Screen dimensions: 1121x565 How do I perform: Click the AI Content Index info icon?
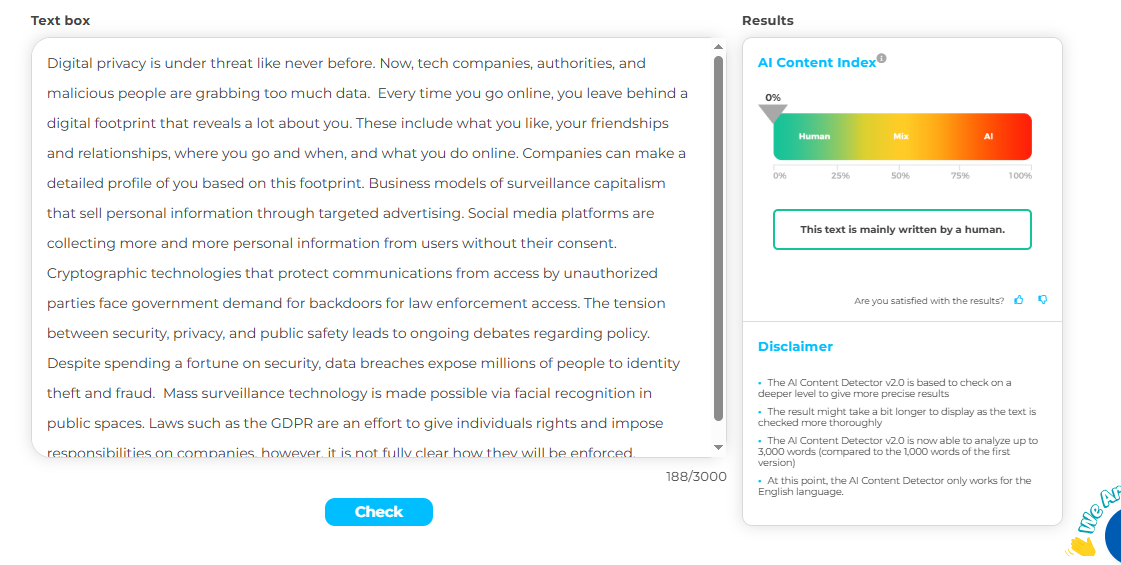[881, 59]
